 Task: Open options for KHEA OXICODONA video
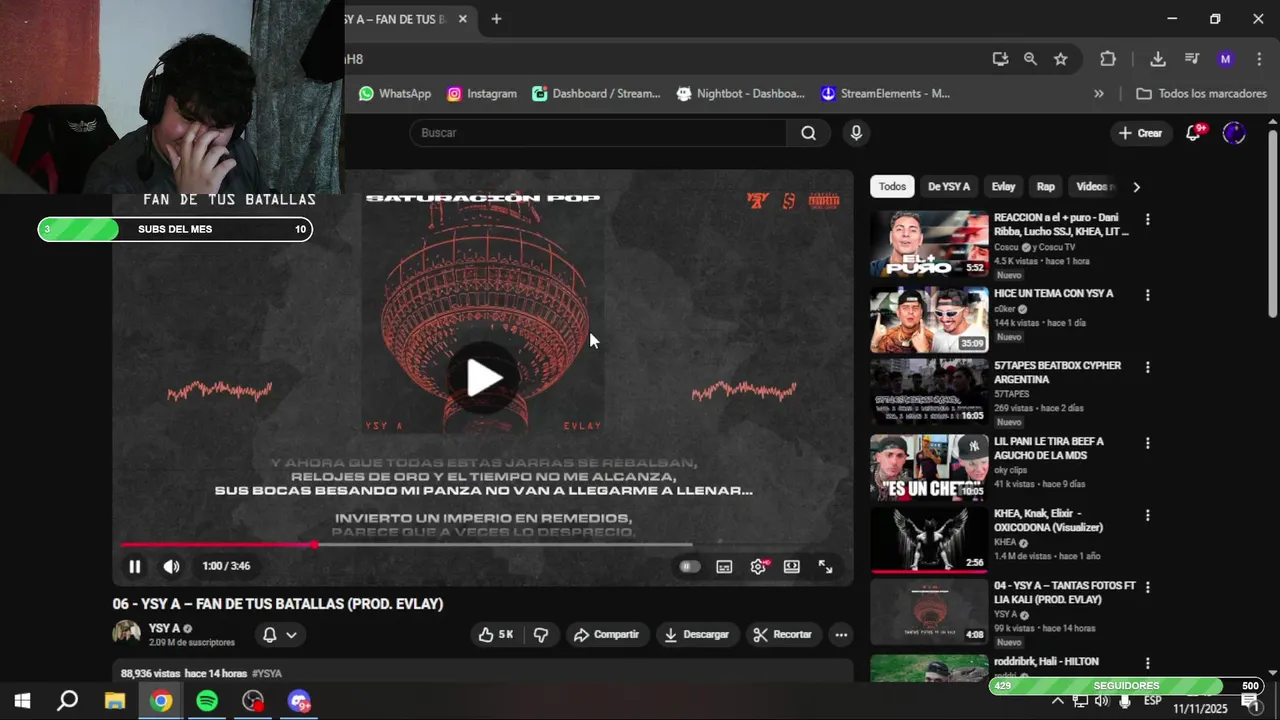click(x=1147, y=515)
